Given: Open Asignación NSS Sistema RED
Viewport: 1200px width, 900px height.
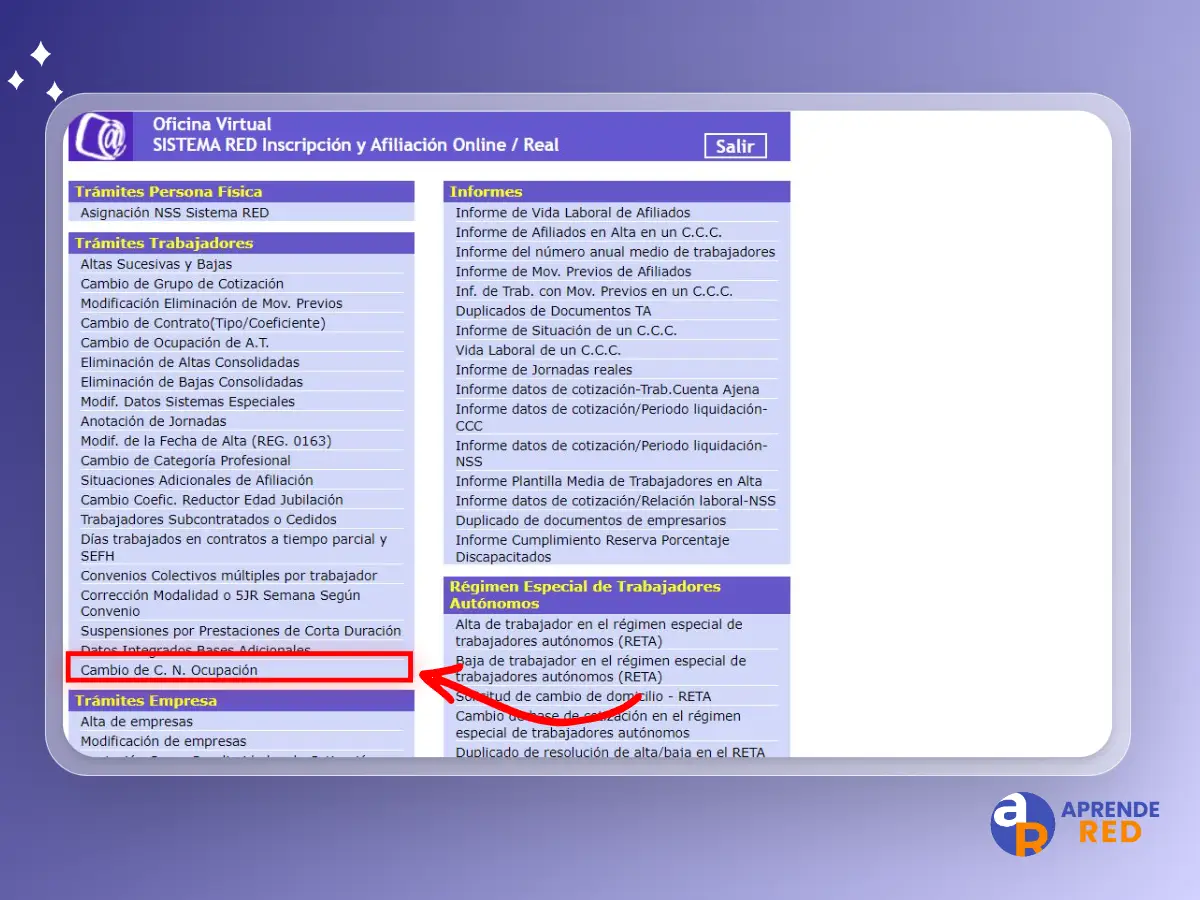Looking at the screenshot, I should pos(174,213).
